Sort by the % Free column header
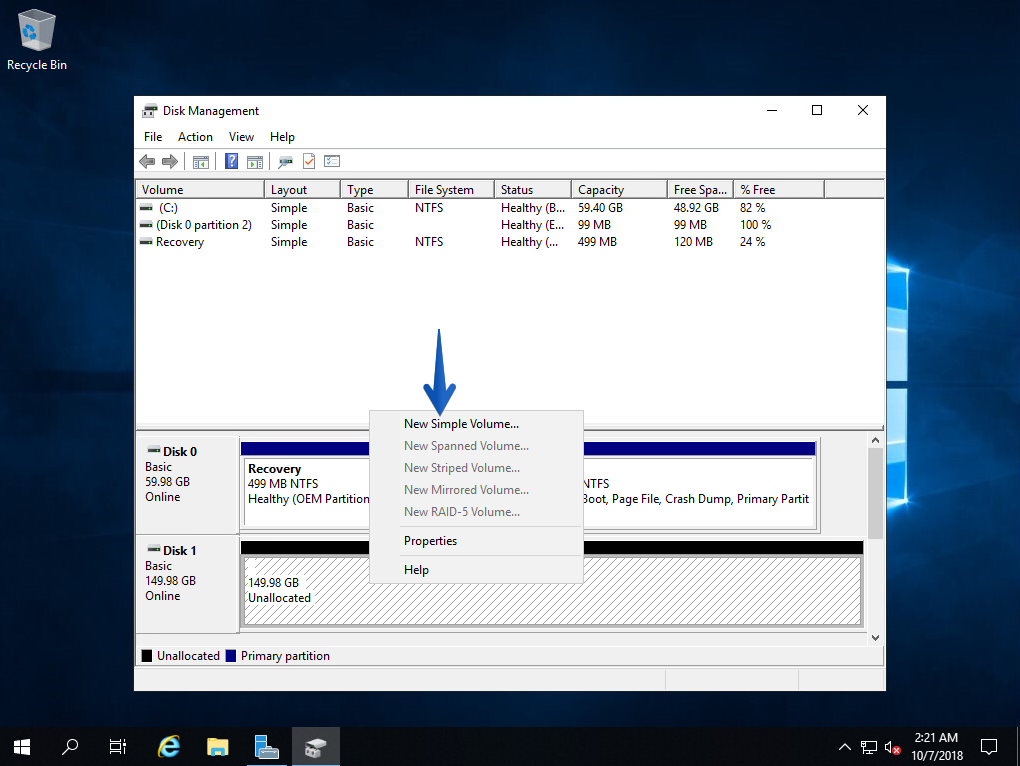 779,189
